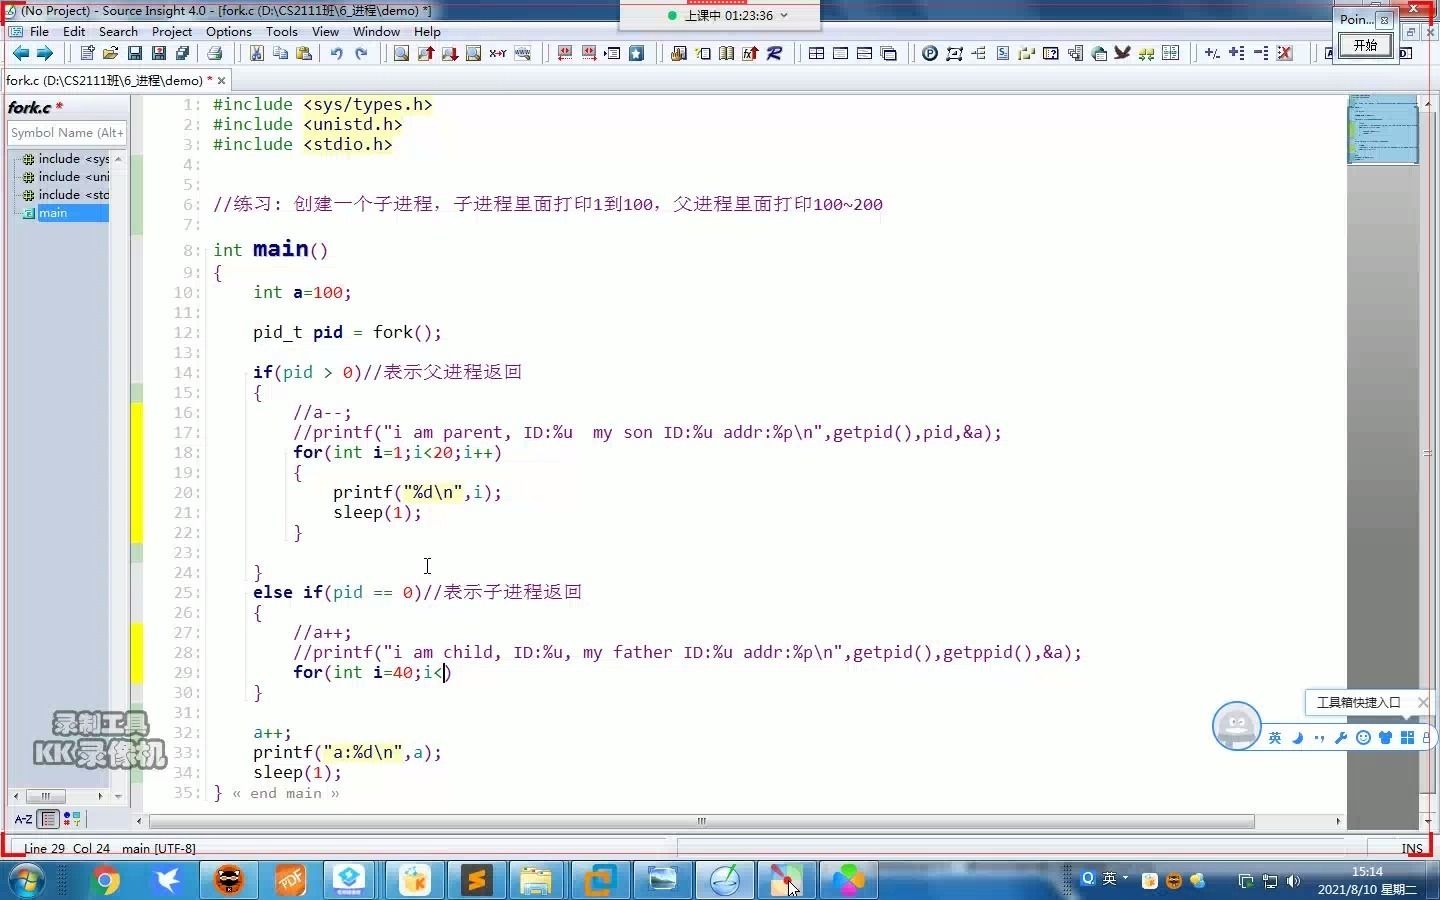Open a file using the Open icon
Viewport: 1440px width, 900px height.
112,54
